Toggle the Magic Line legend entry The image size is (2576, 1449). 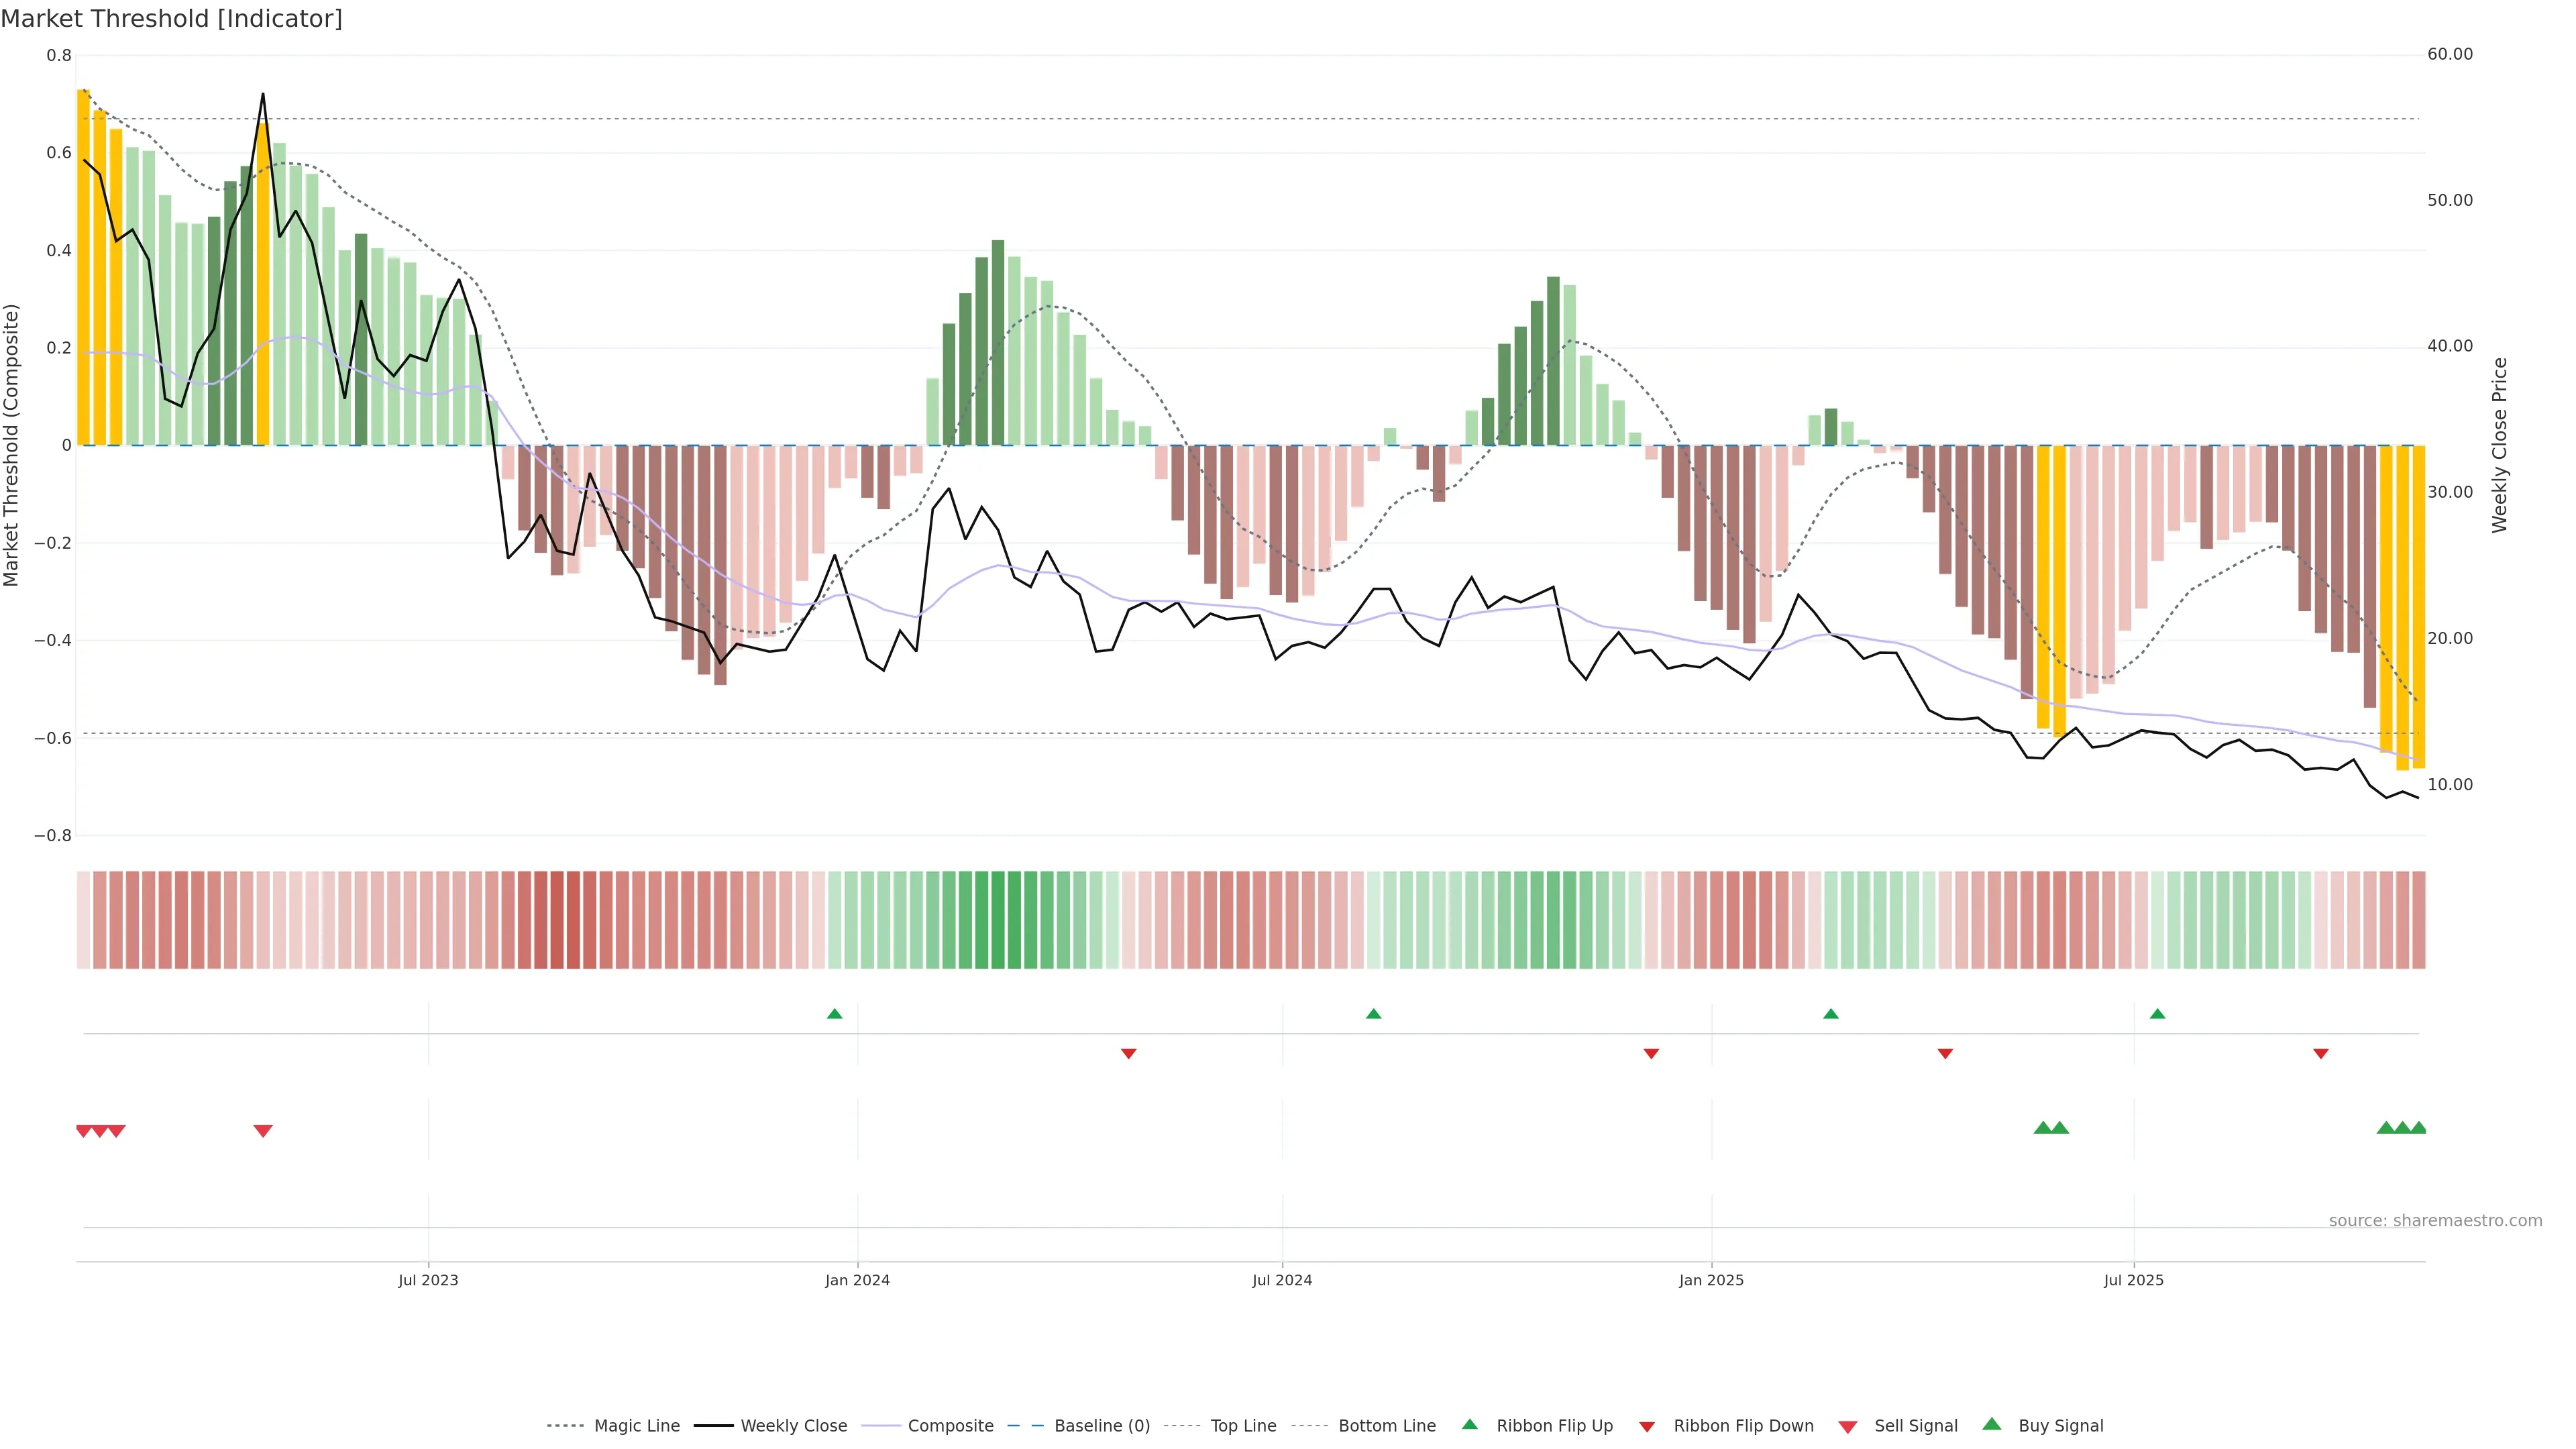coord(636,1426)
